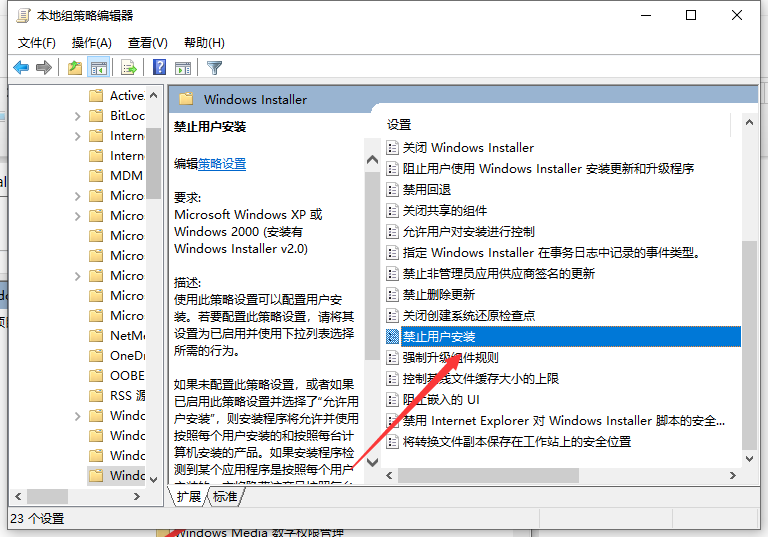Toggle the show/hide console tree icon
This screenshot has width=768, height=537.
[98, 68]
